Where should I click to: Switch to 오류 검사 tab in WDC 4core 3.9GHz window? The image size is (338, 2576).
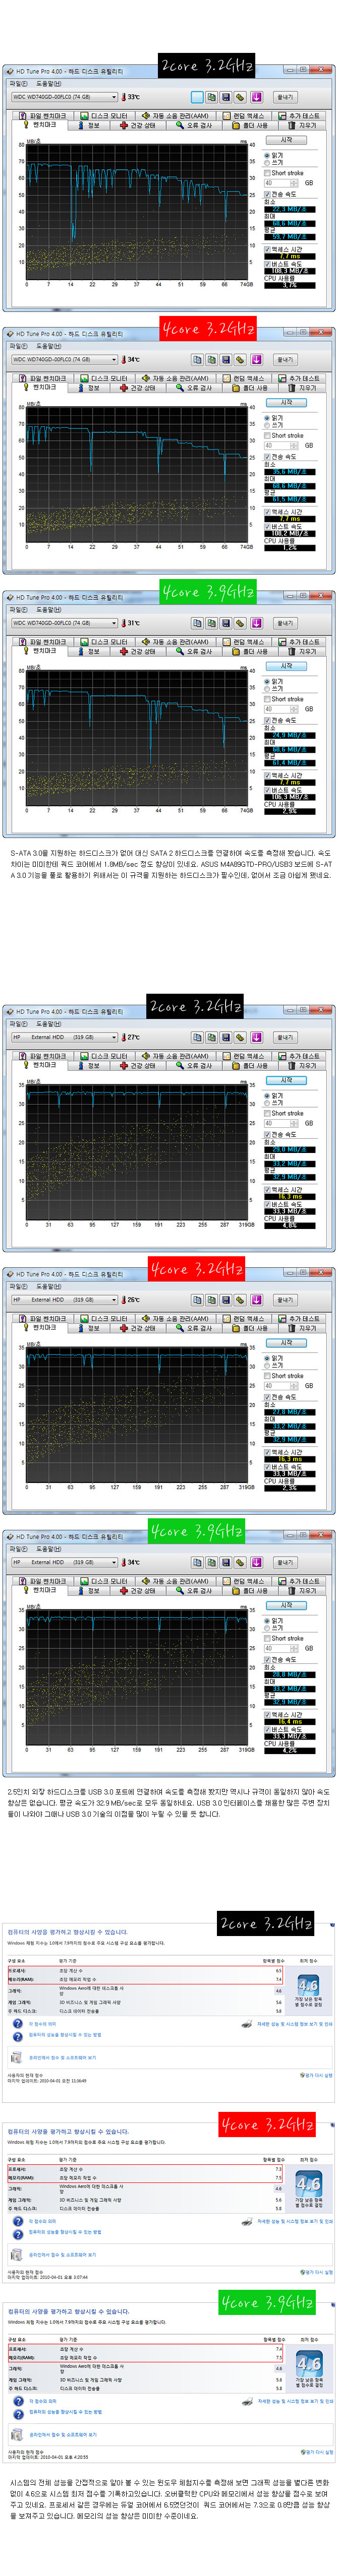pos(195,651)
